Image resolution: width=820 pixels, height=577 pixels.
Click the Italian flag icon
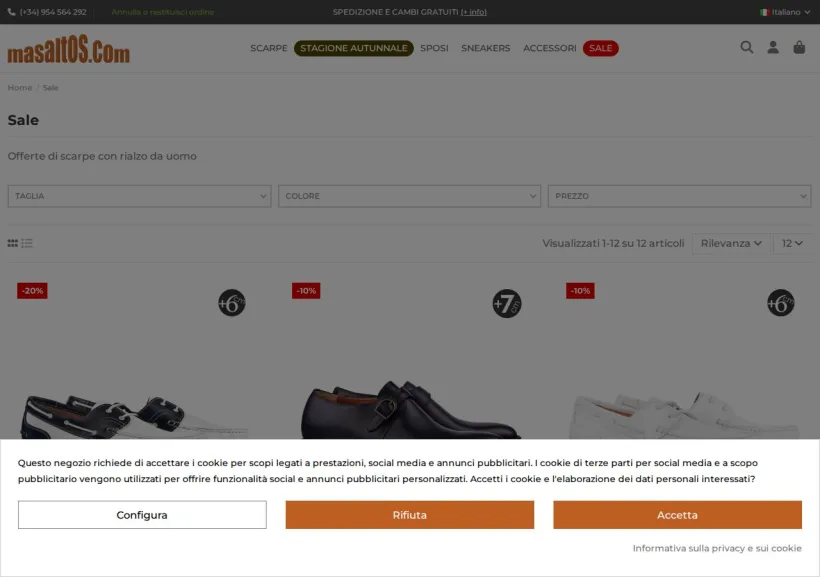(x=764, y=12)
